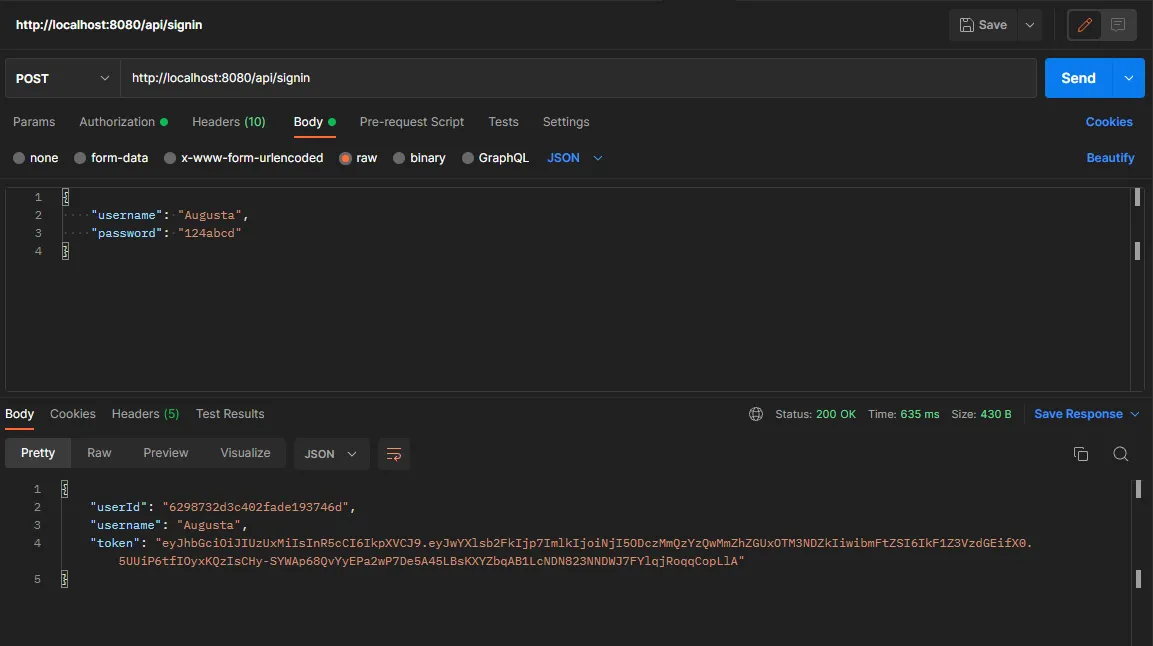The width and height of the screenshot is (1153, 646).
Task: Expand the Save options dropdown arrow
Action: 1030,25
